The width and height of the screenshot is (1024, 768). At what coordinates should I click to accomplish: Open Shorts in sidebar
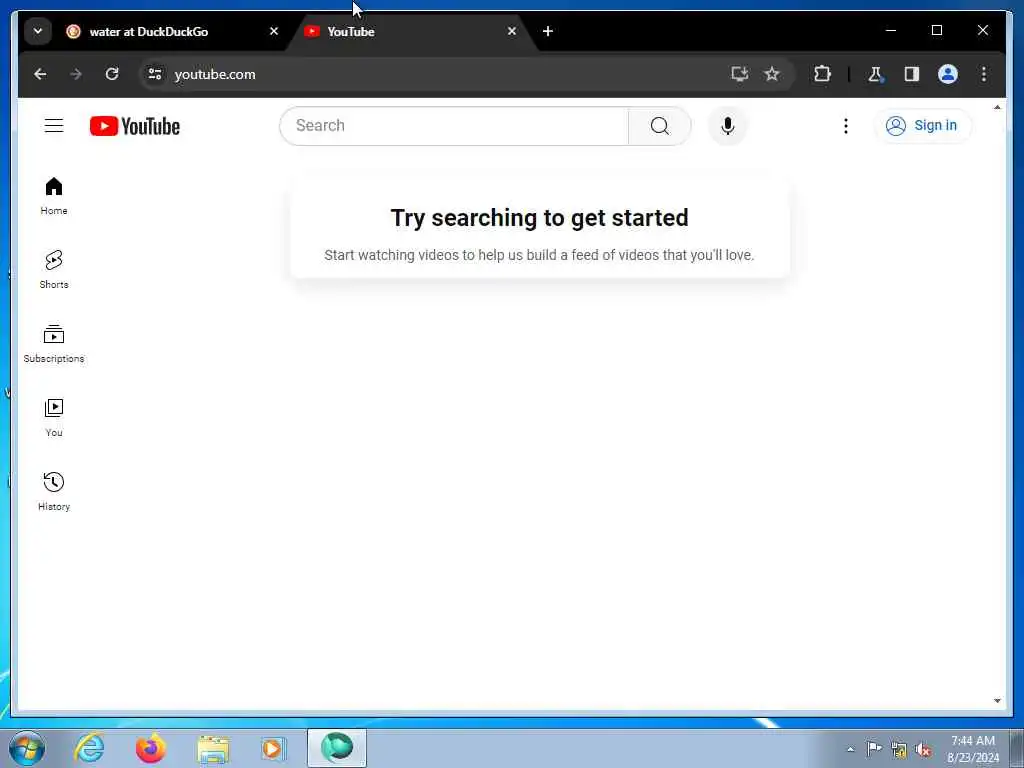(54, 270)
